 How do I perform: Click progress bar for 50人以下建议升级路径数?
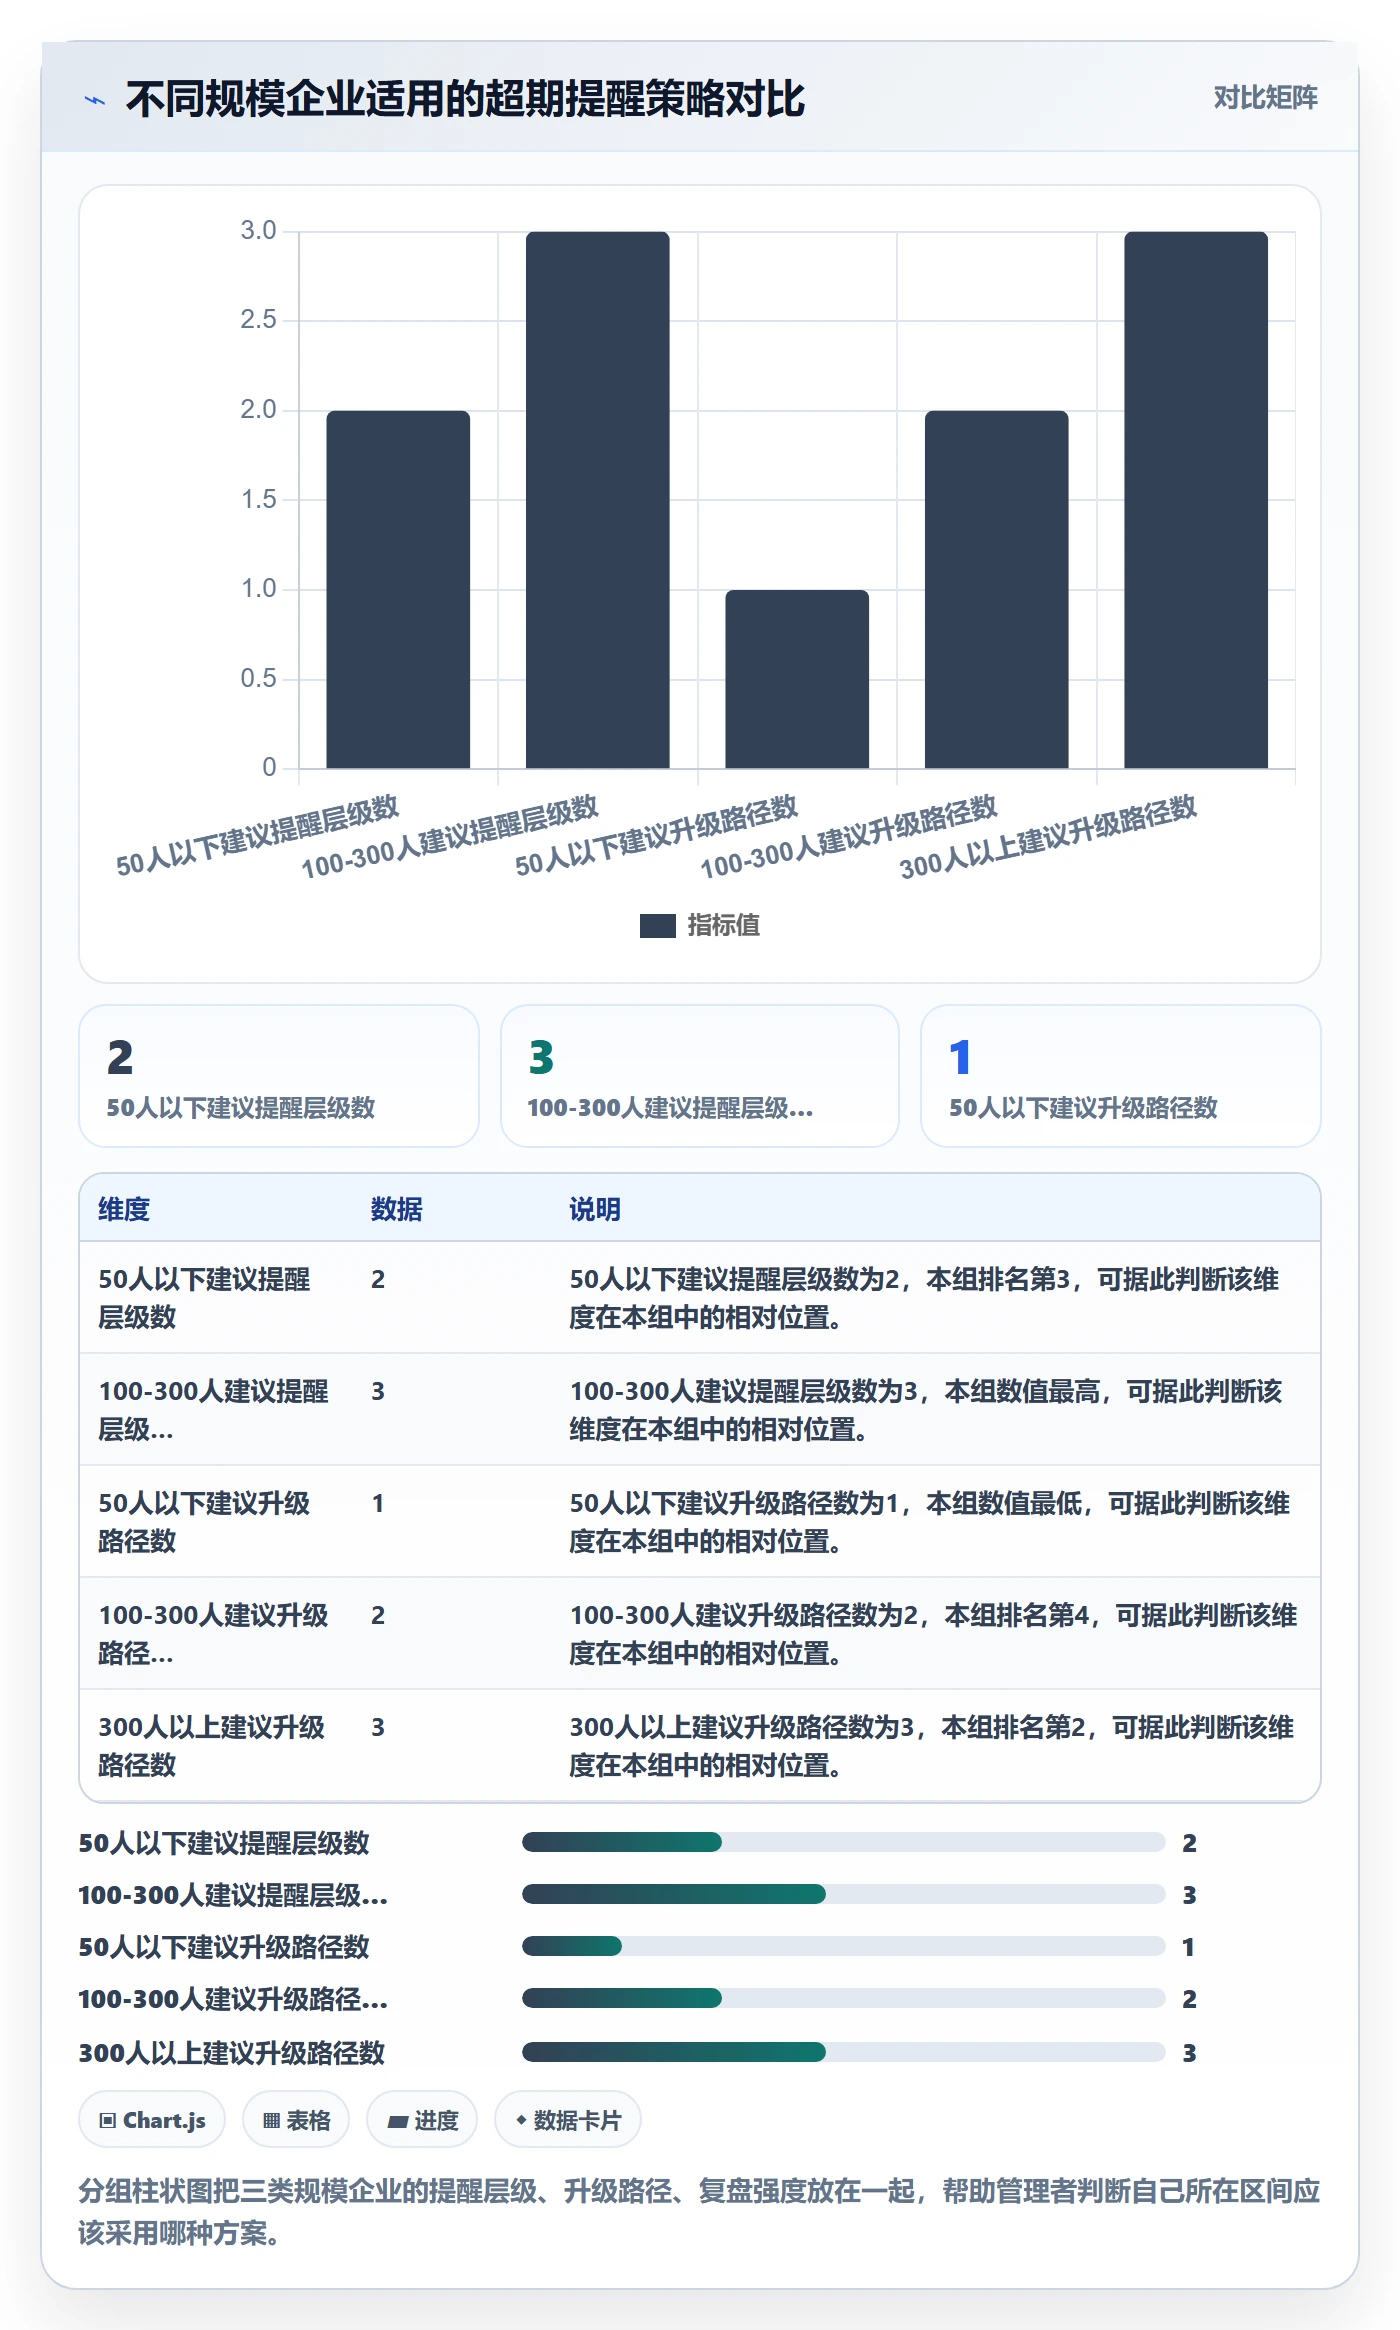click(x=844, y=1946)
